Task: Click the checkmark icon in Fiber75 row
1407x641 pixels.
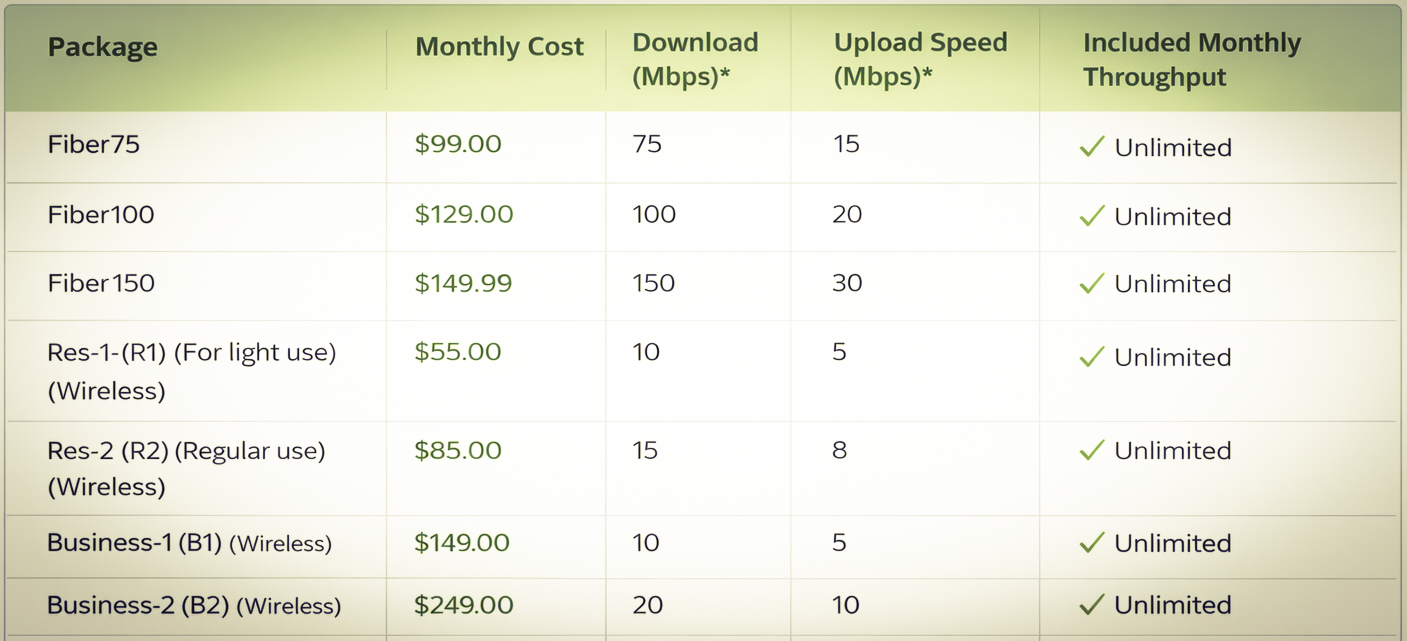Action: pyautogui.click(x=1091, y=148)
